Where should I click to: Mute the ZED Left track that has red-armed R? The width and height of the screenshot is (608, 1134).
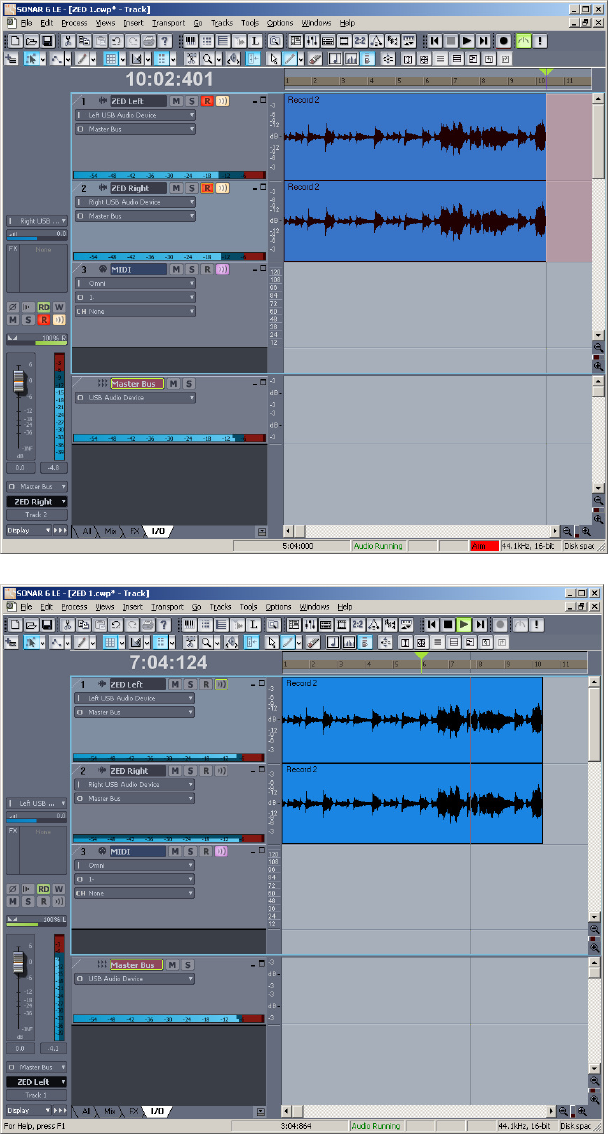coord(176,101)
